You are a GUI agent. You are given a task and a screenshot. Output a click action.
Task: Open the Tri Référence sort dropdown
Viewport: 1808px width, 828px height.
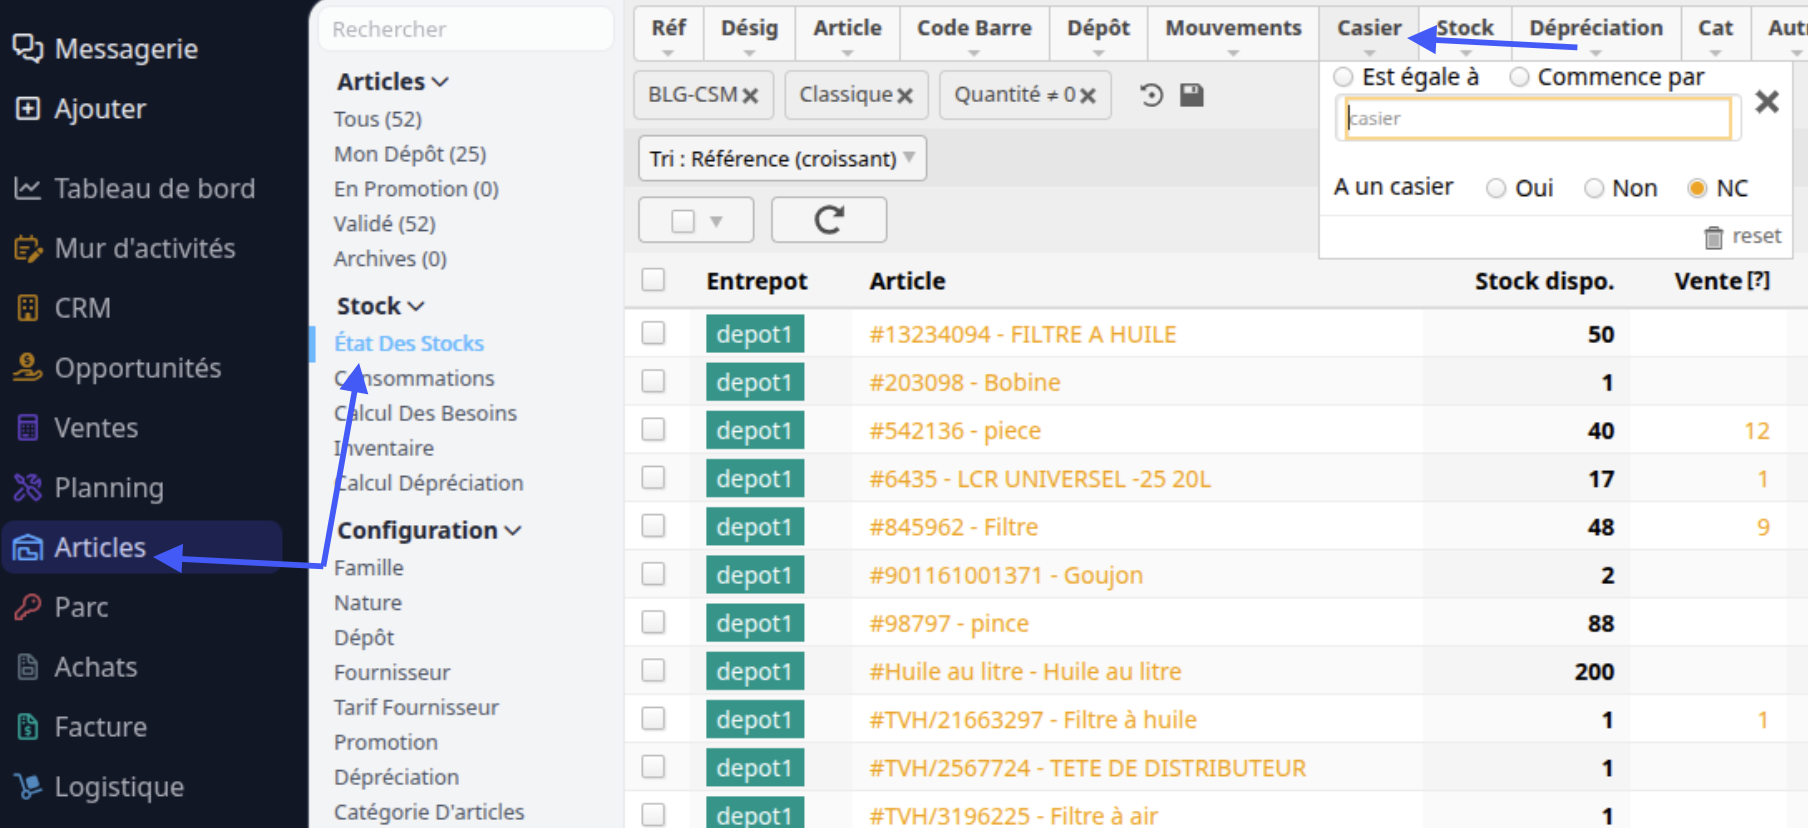pos(782,158)
